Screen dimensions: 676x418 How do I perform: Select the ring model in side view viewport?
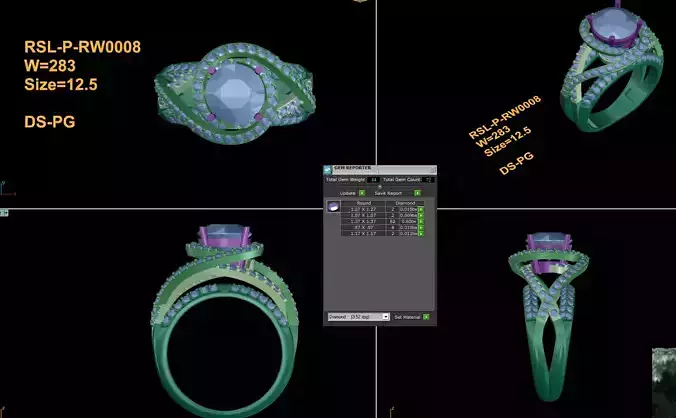pyautogui.click(x=549, y=317)
